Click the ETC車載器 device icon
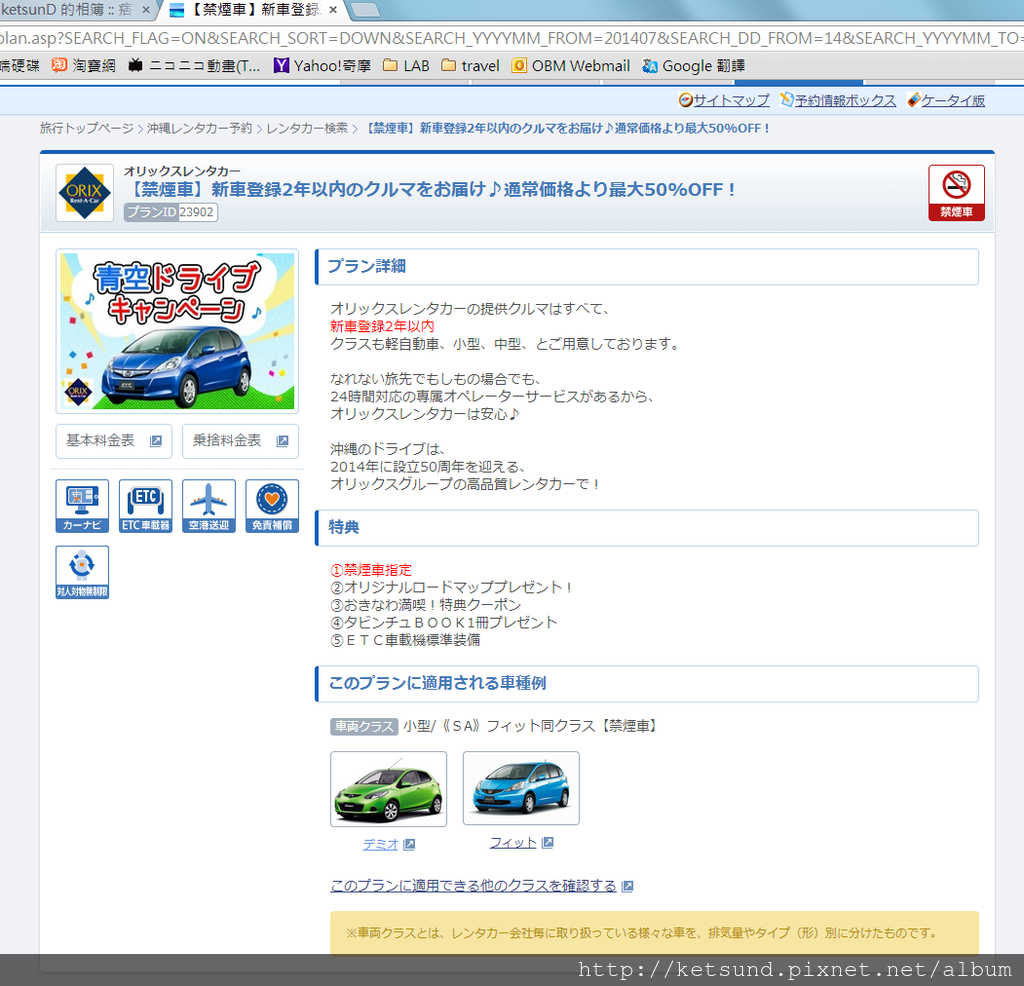Viewport: 1024px width, 986px height. click(x=145, y=505)
